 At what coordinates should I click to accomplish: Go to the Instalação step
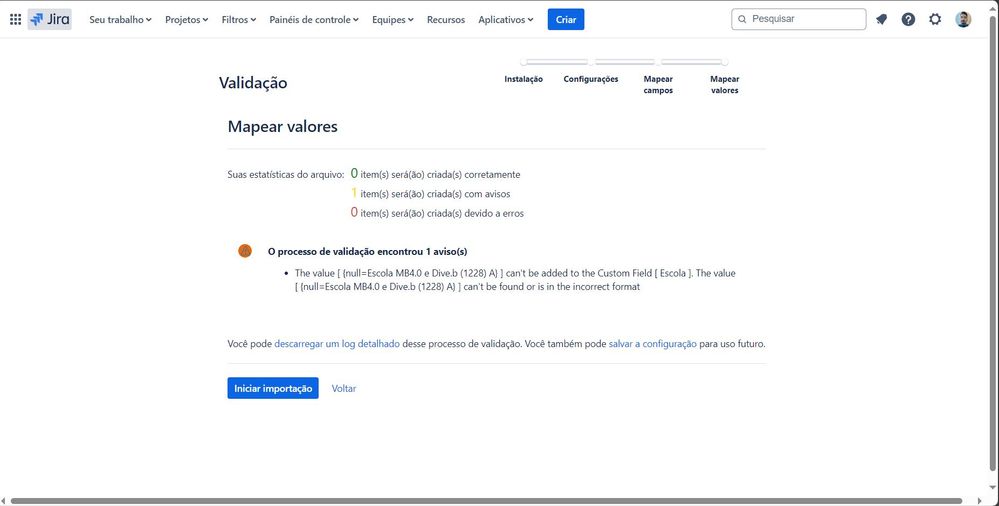[x=524, y=79]
